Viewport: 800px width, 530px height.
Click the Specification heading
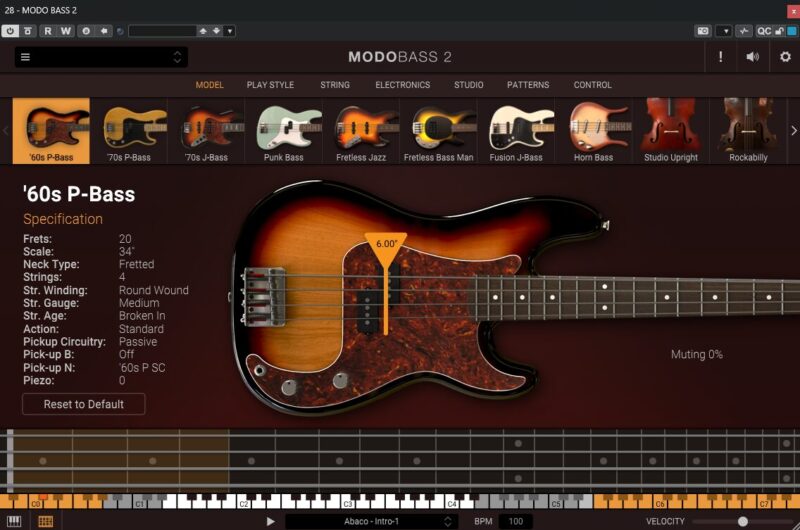point(63,219)
